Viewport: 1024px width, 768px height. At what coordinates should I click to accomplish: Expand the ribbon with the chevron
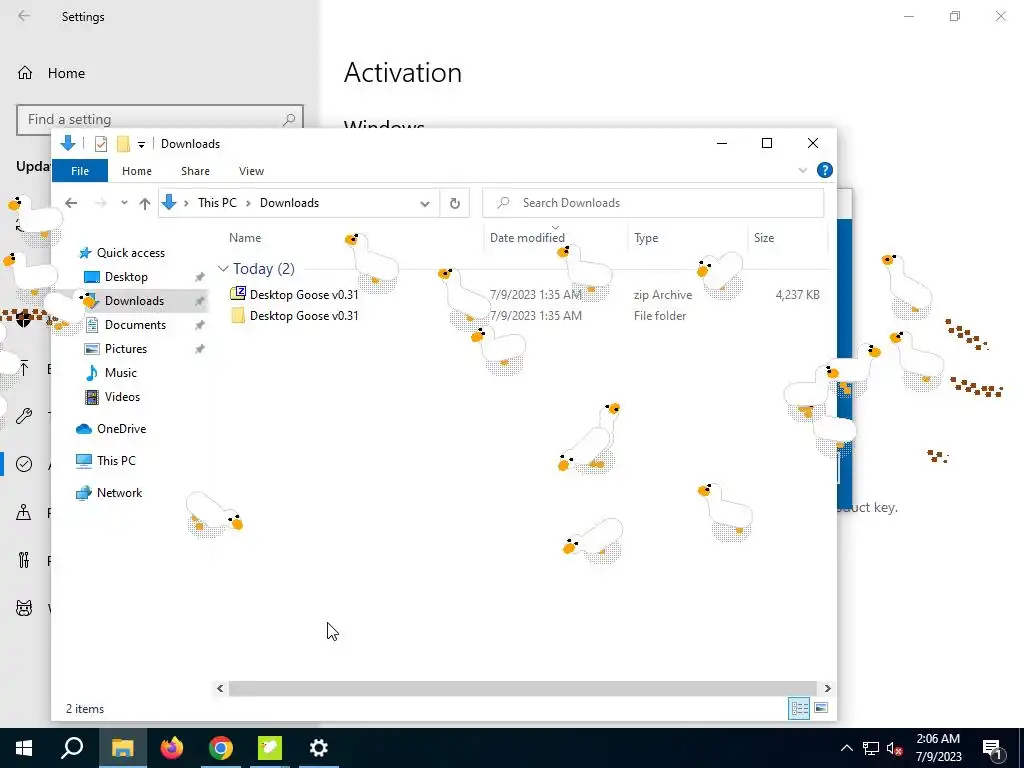pyautogui.click(x=803, y=170)
